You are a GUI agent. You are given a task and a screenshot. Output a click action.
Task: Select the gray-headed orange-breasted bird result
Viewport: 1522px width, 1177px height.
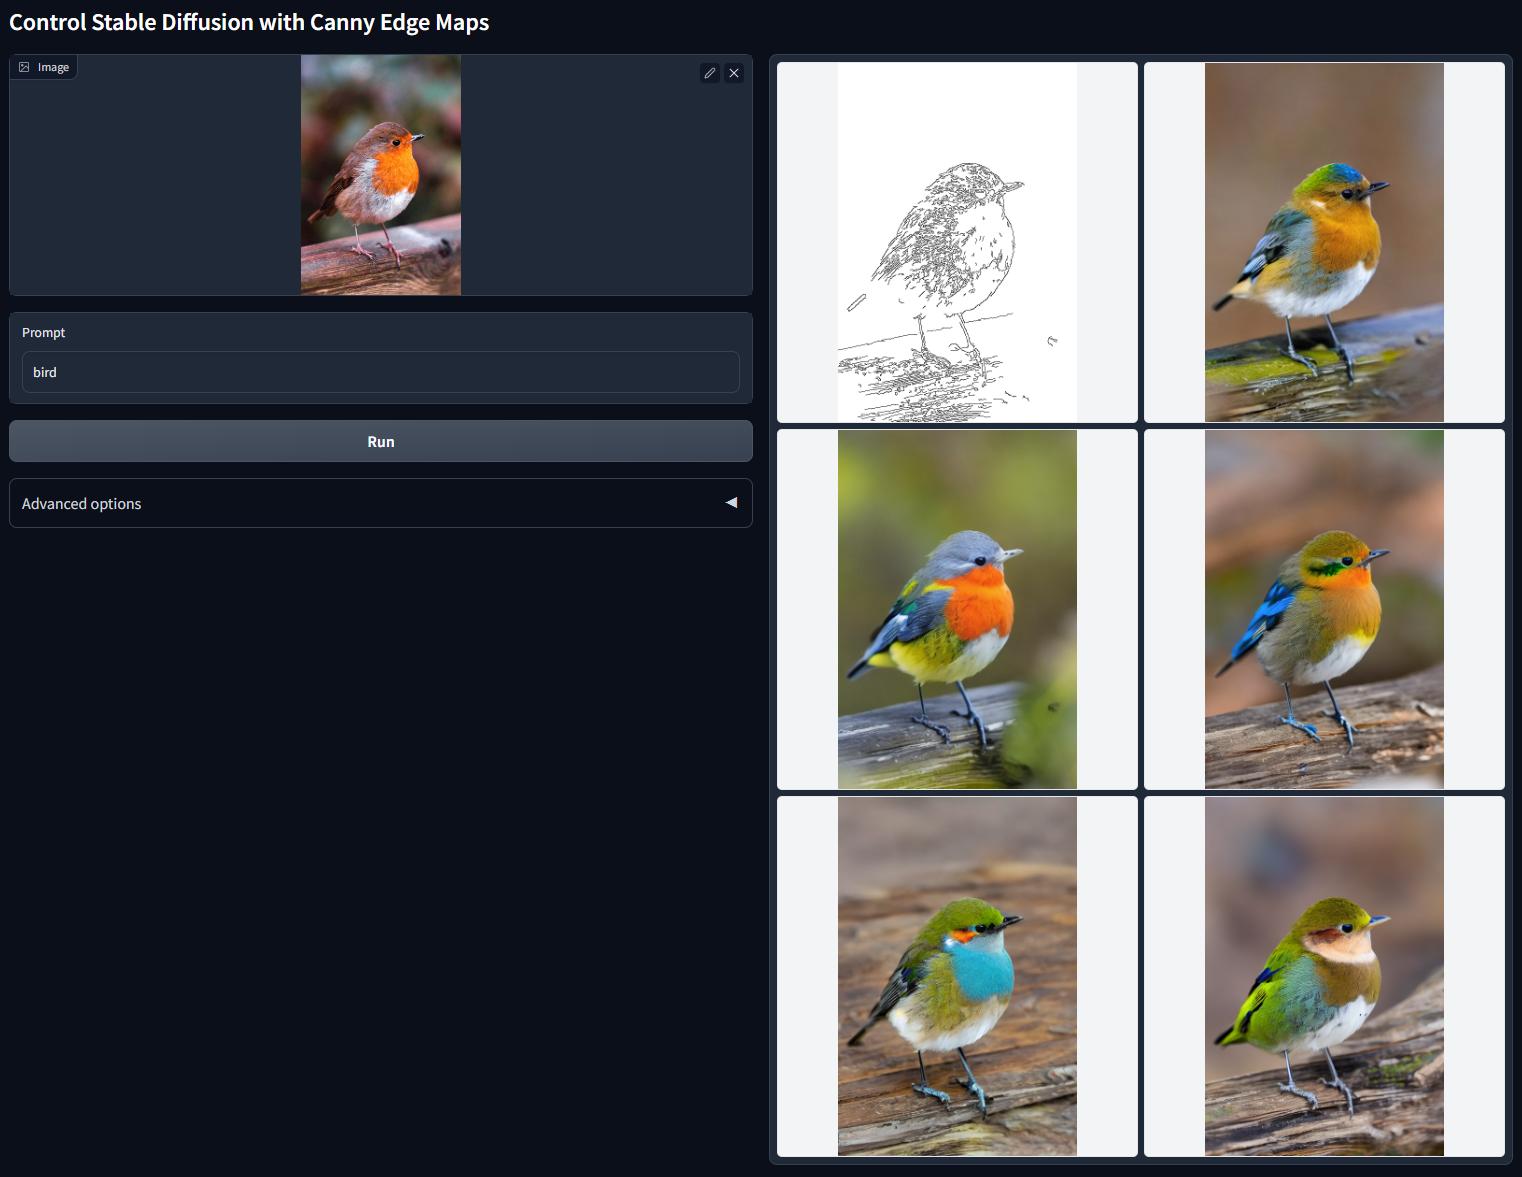point(956,609)
